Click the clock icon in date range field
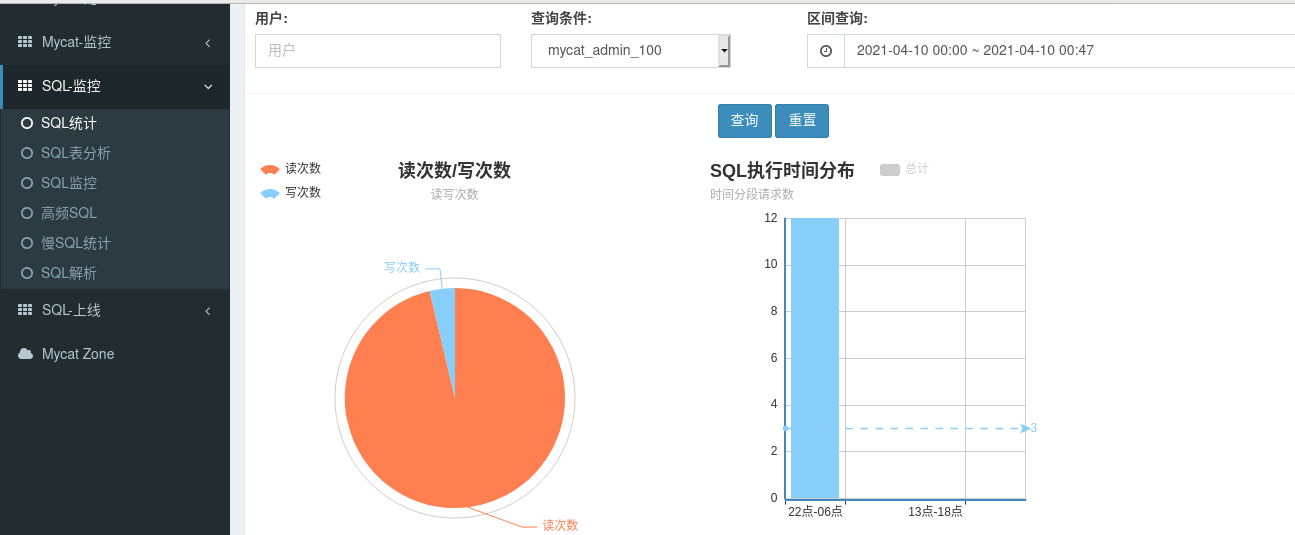The height and width of the screenshot is (535, 1295). click(x=826, y=50)
